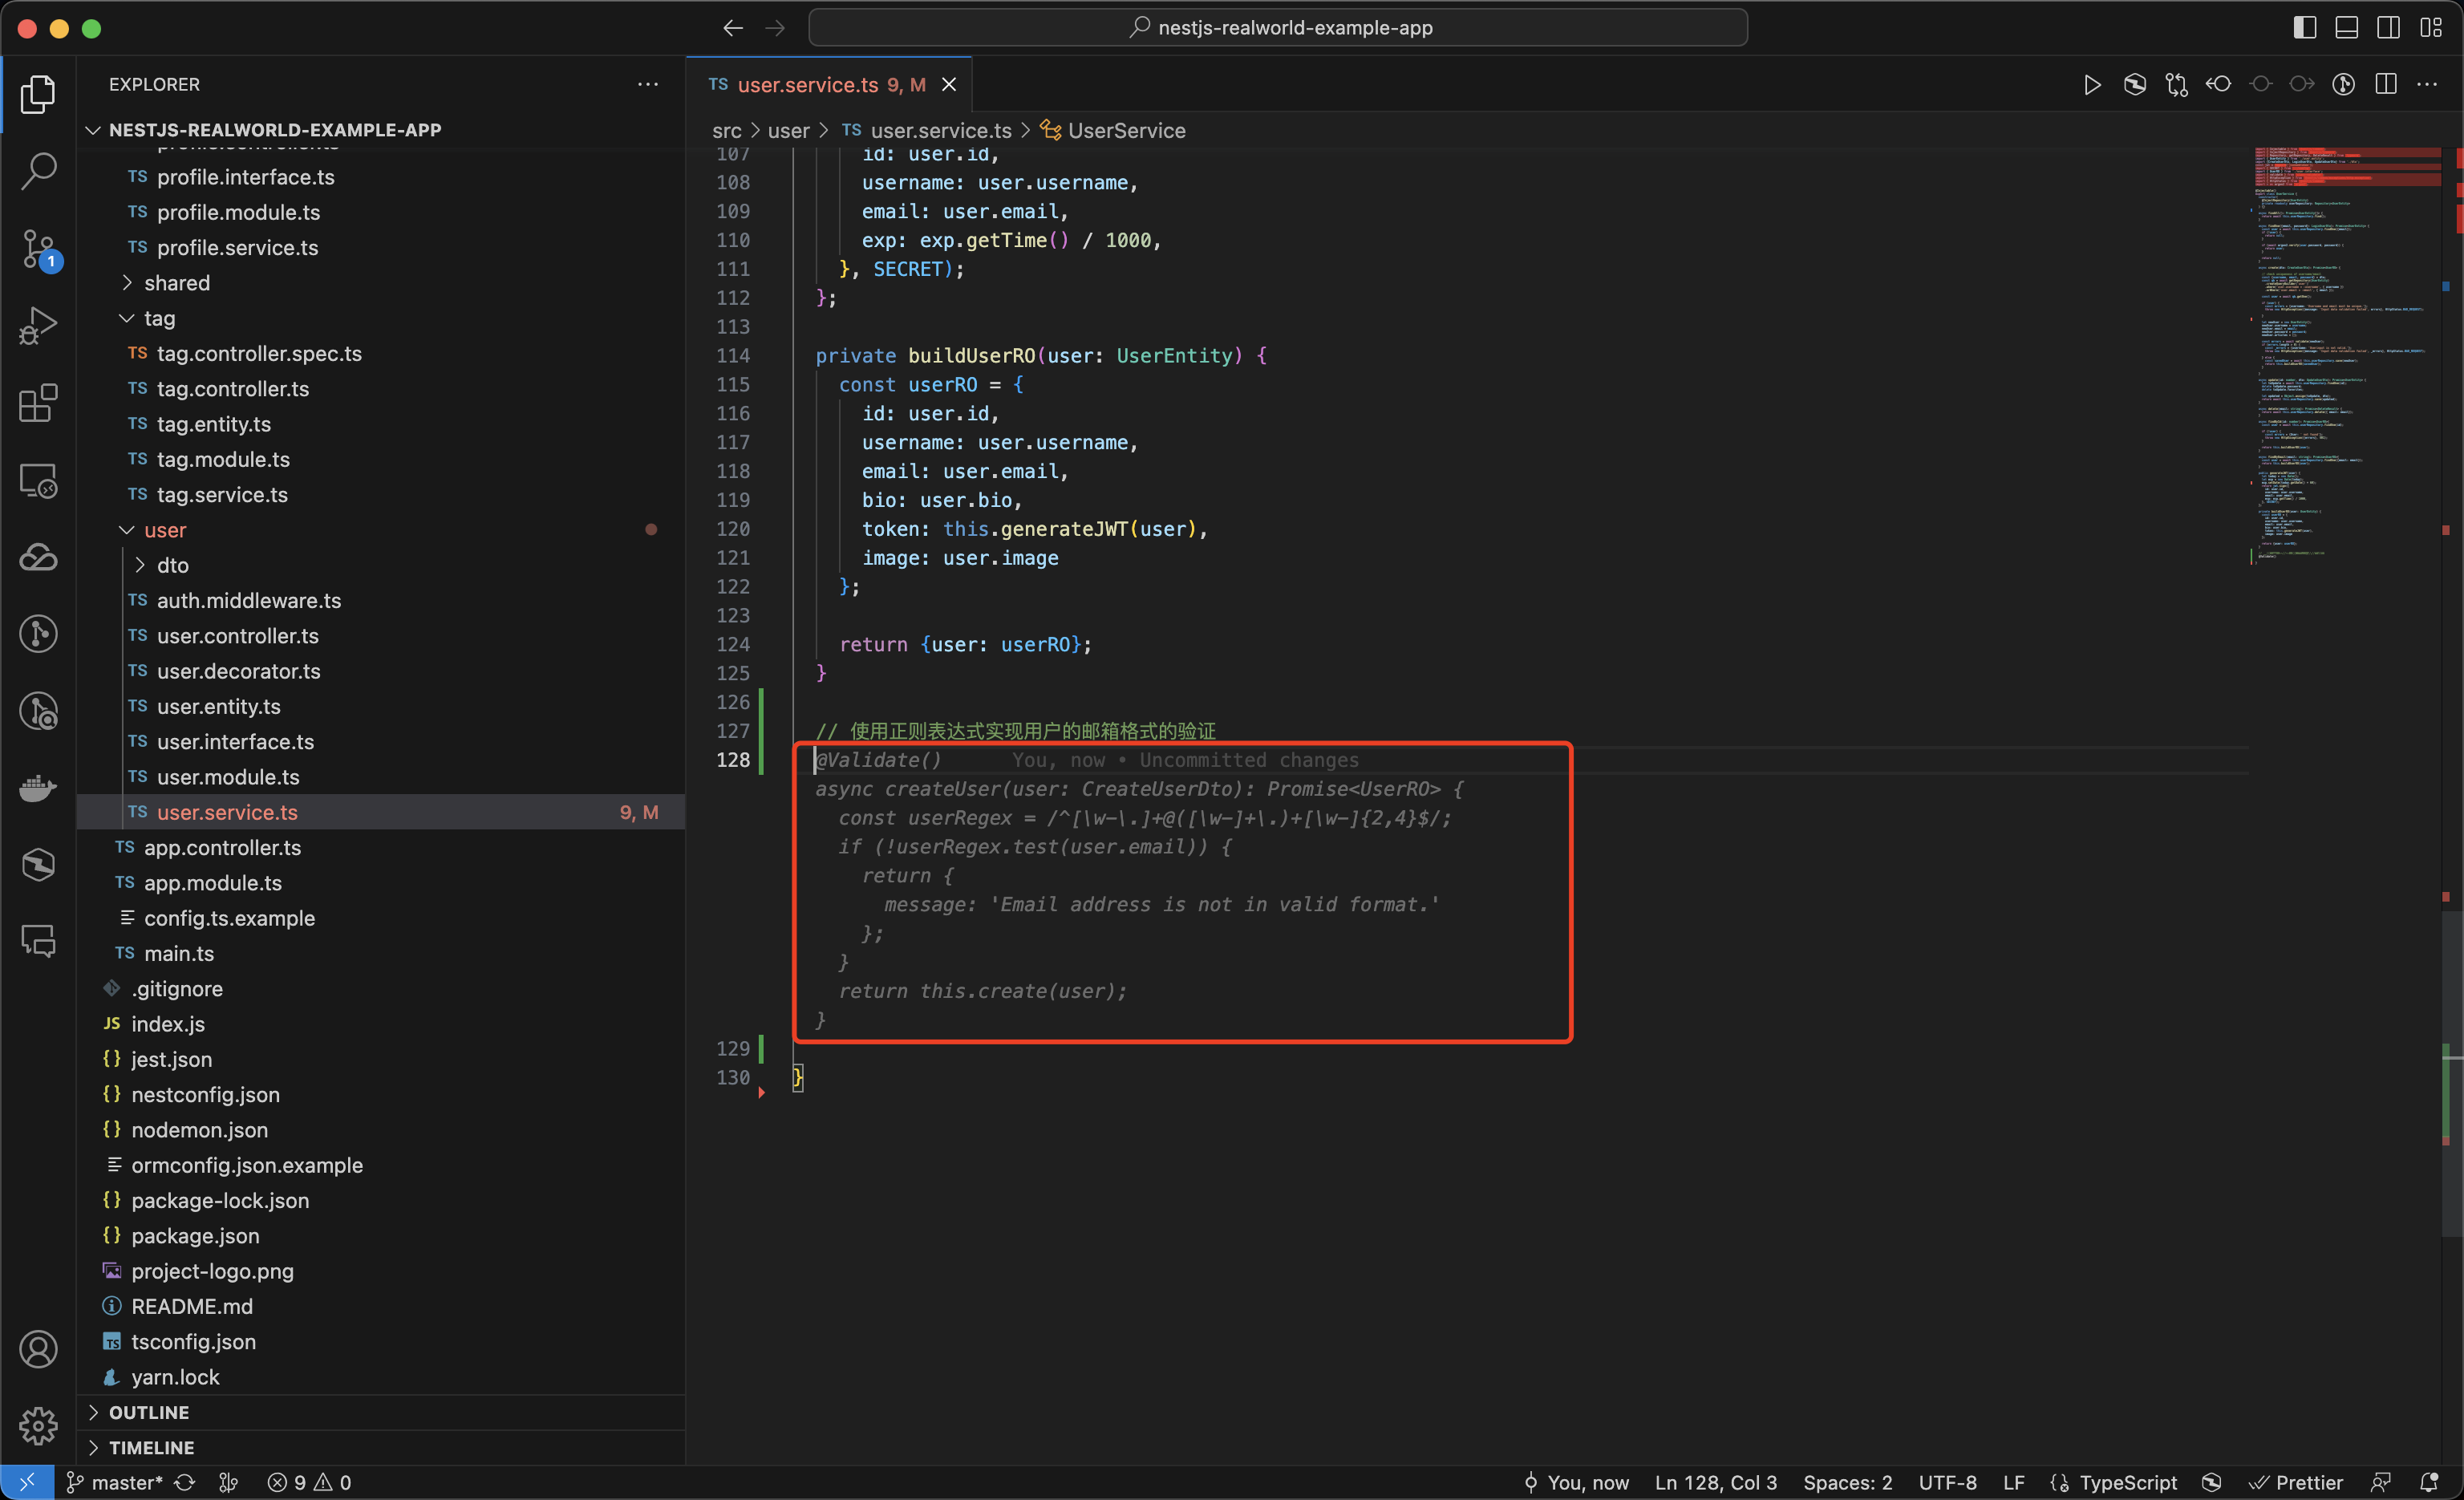Split the editor to the right
The height and width of the screenshot is (1500, 2464).
tap(2386, 85)
